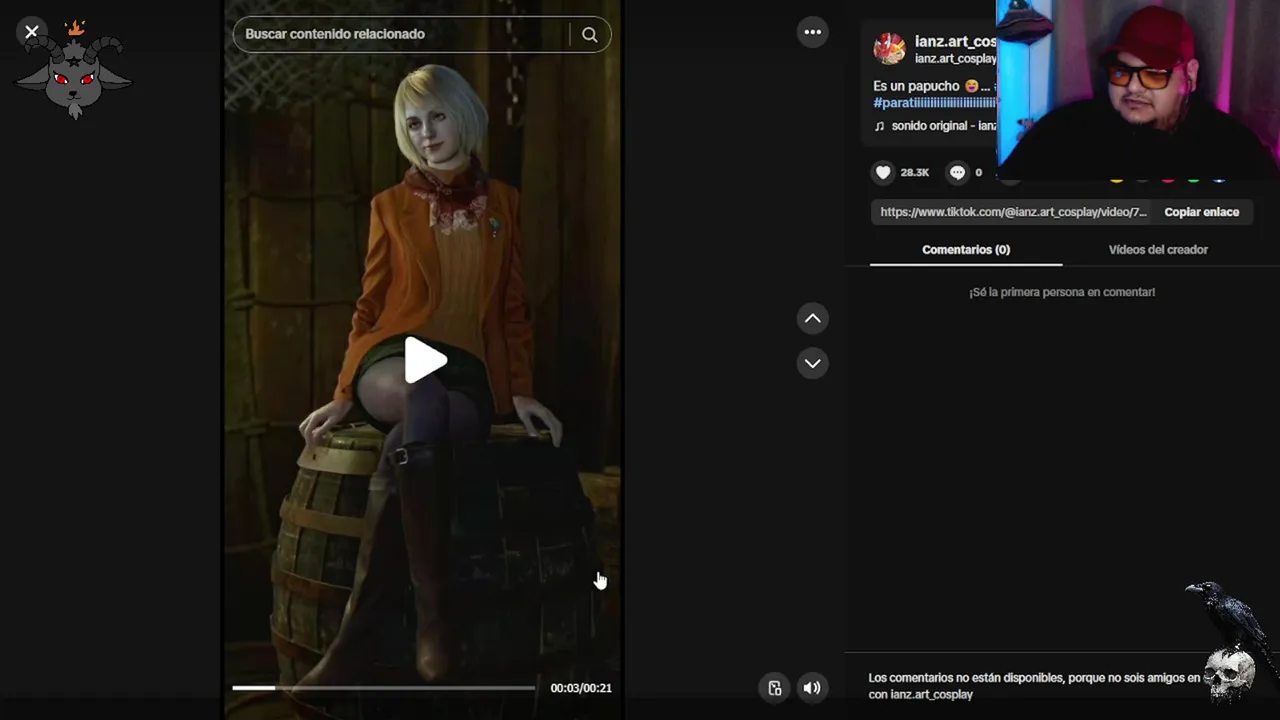
Task: Switch to 'Videos del creador' tab
Action: 1158,250
